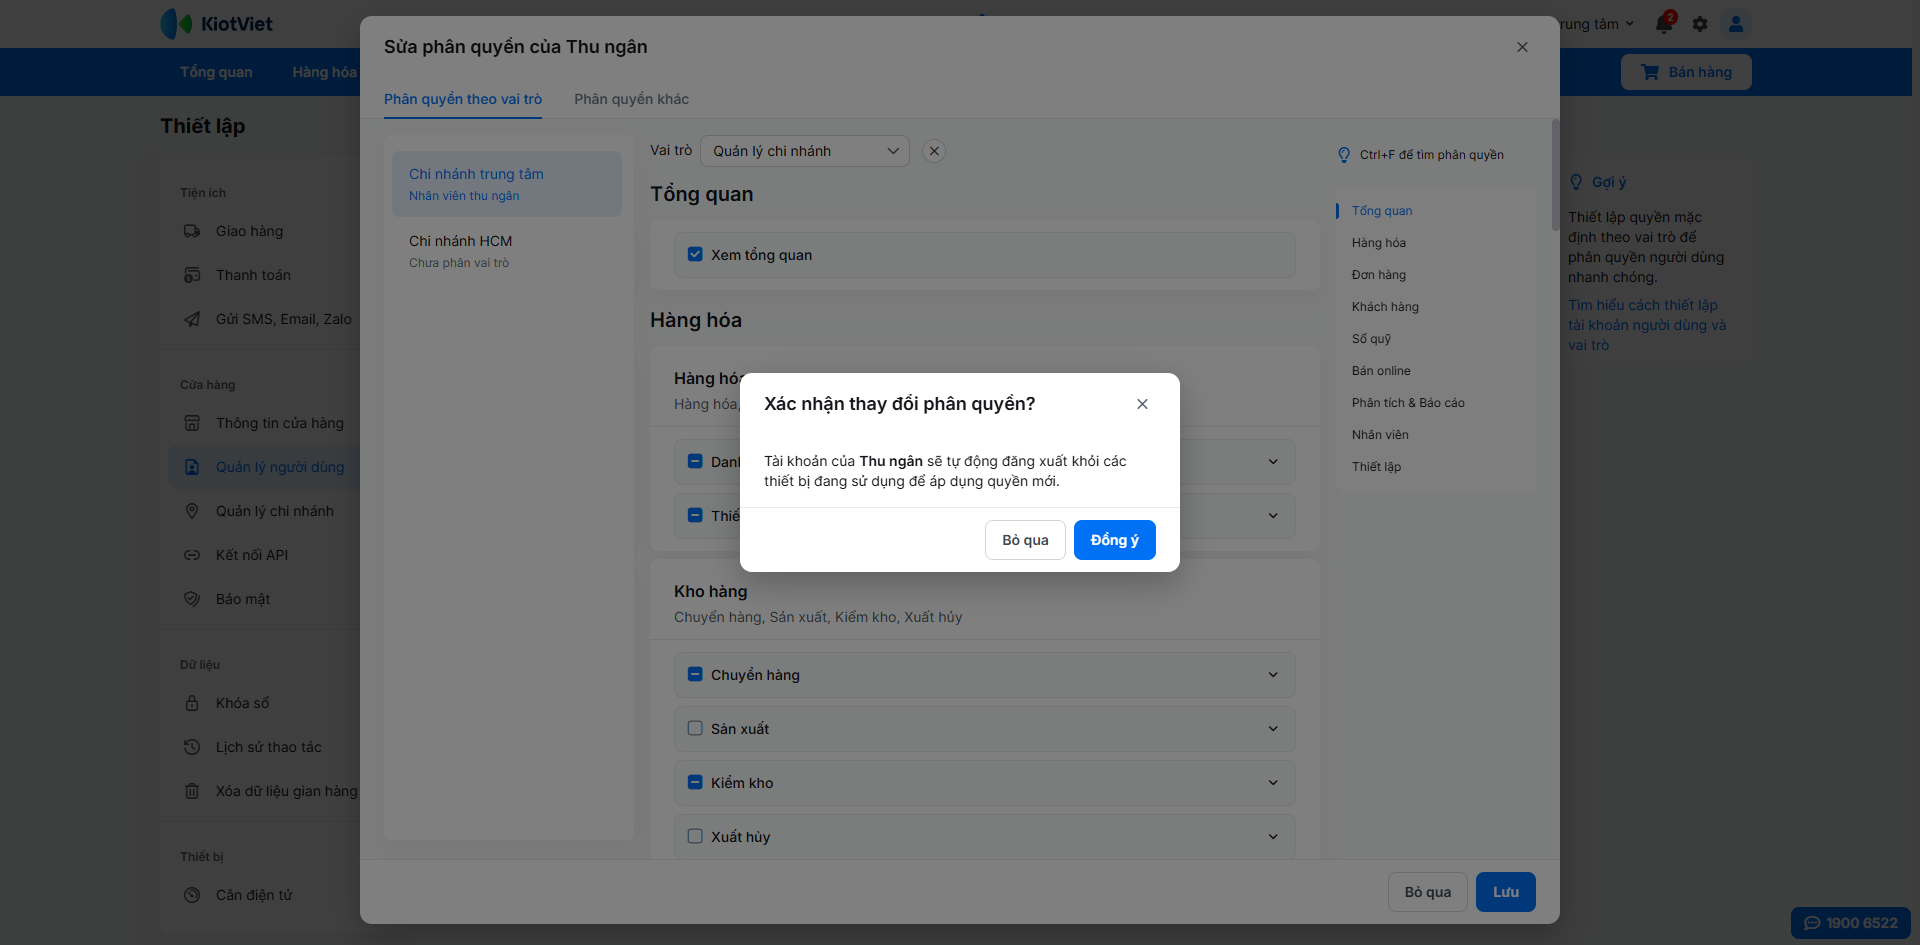Confirm with the Đồng ý button

(x=1114, y=540)
